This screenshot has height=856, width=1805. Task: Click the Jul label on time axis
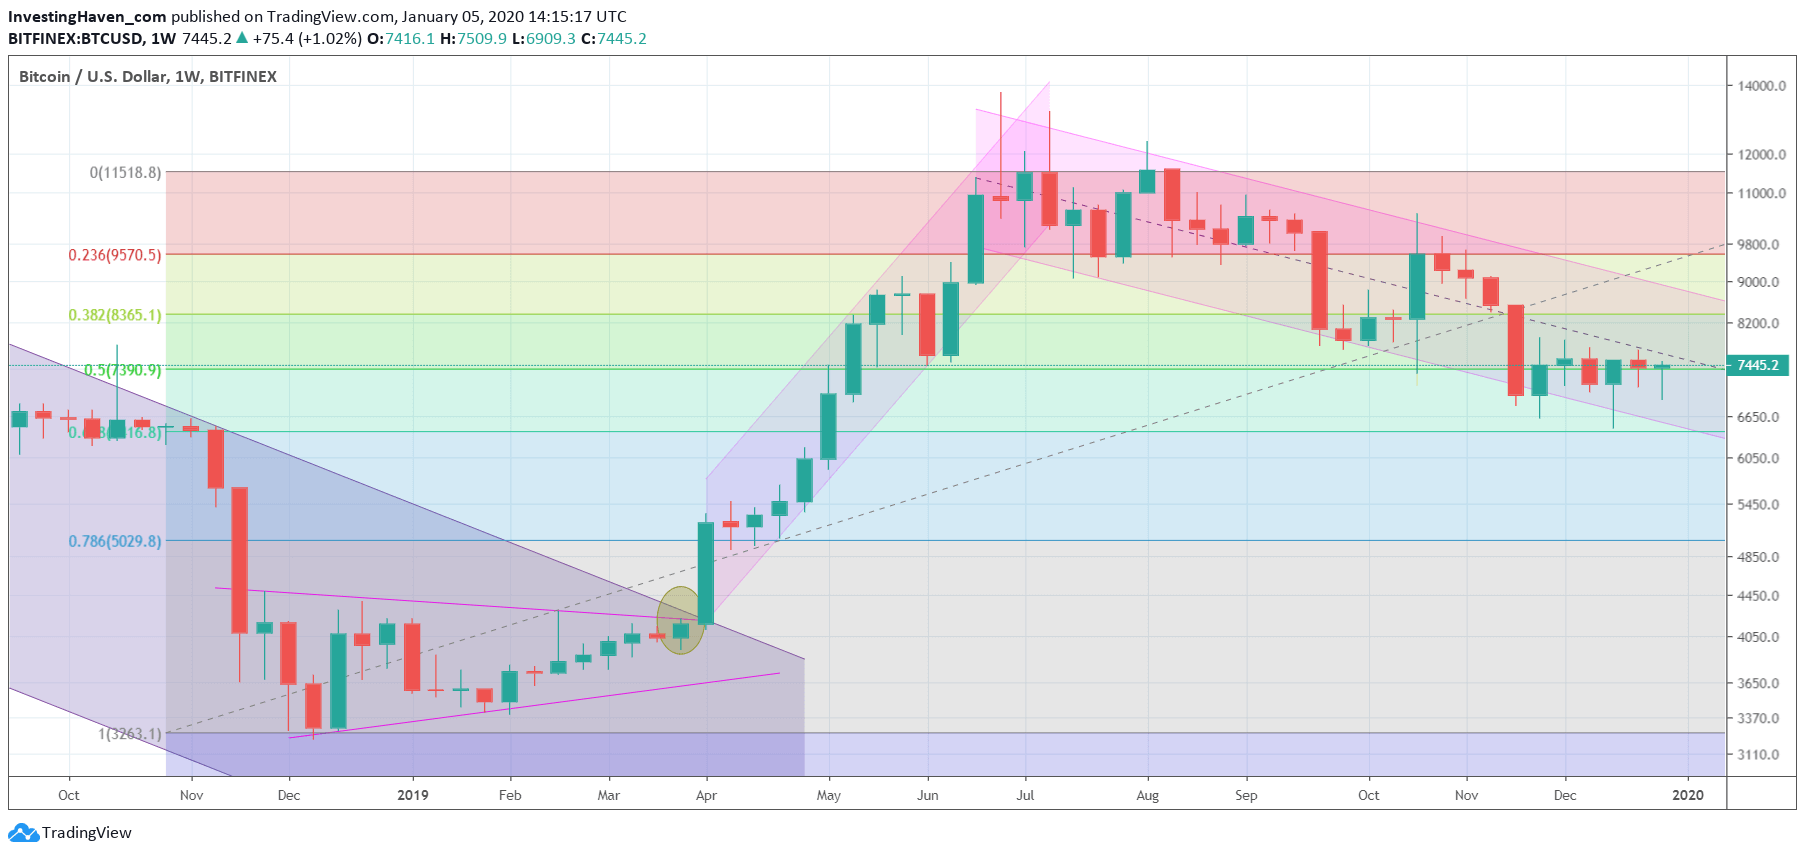[x=1025, y=796]
